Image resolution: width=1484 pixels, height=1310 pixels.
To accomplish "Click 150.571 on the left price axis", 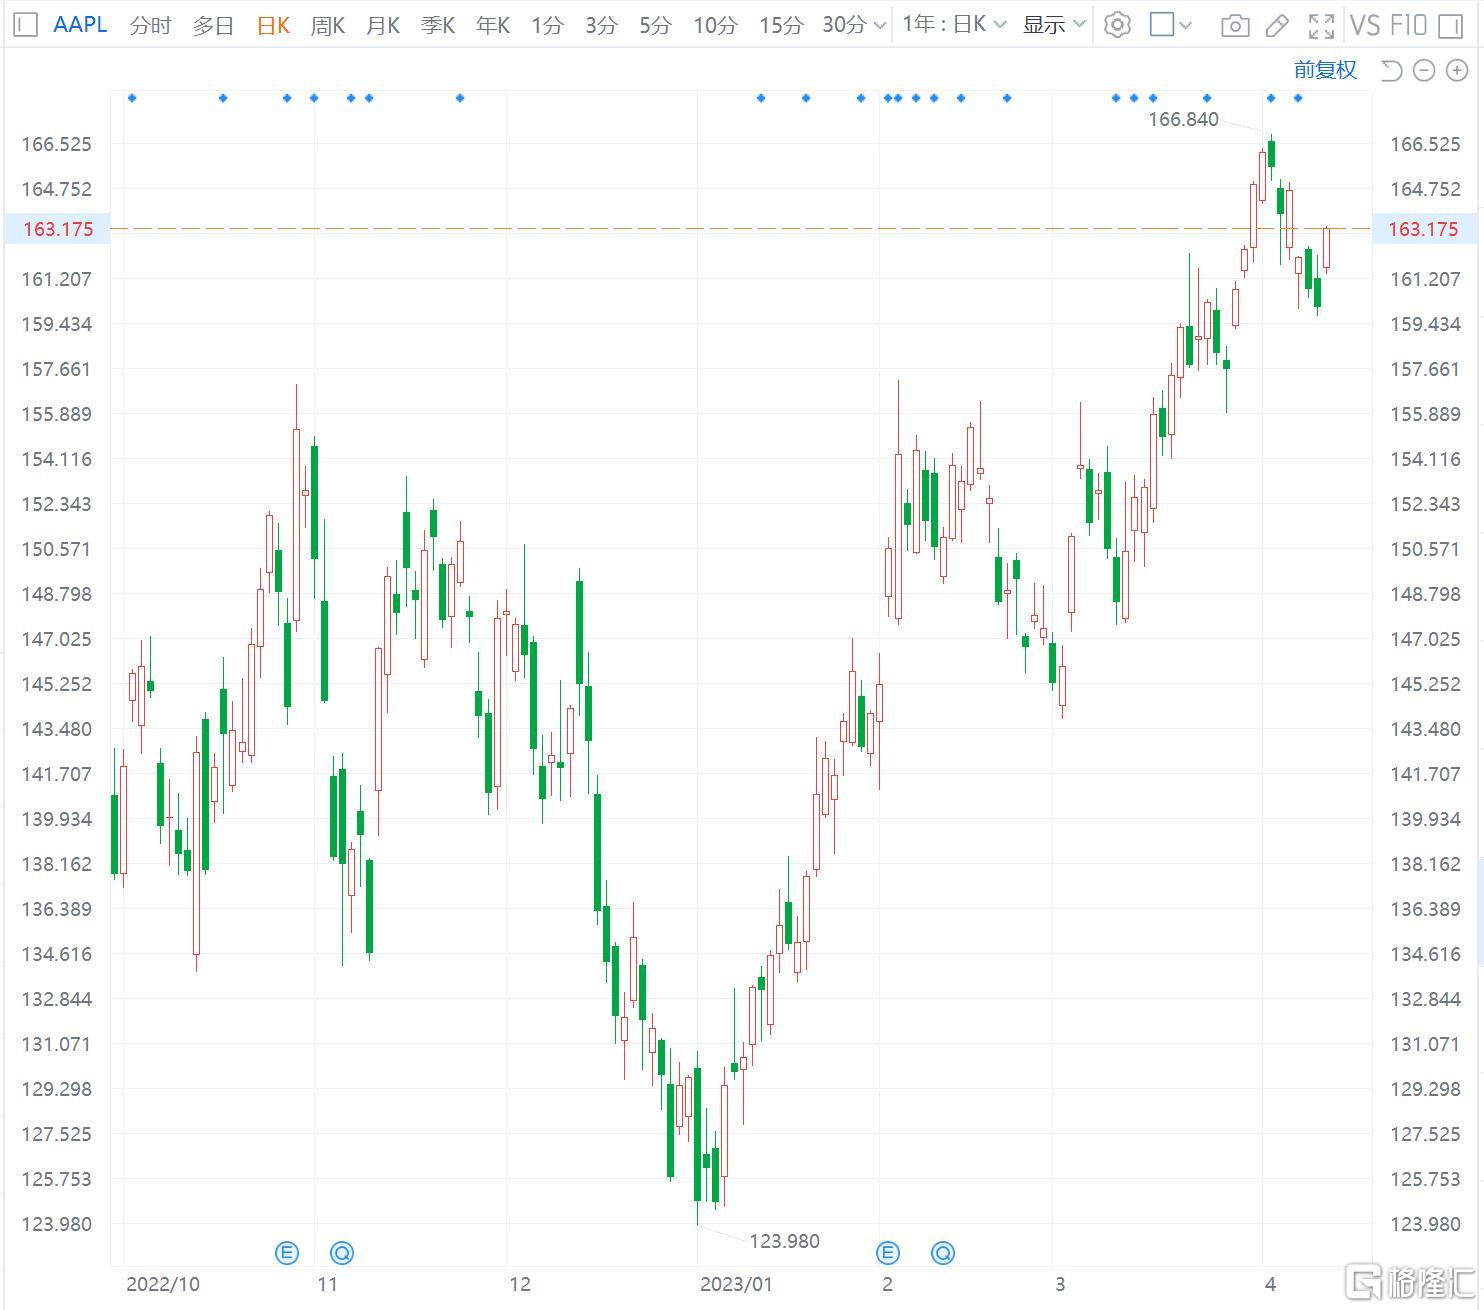I will coord(56,549).
